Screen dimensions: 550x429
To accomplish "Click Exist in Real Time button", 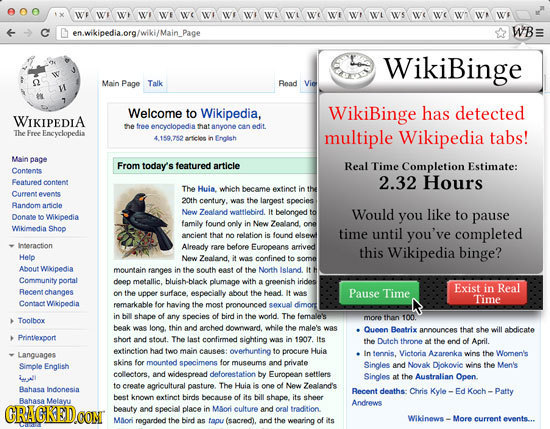I will (487, 293).
